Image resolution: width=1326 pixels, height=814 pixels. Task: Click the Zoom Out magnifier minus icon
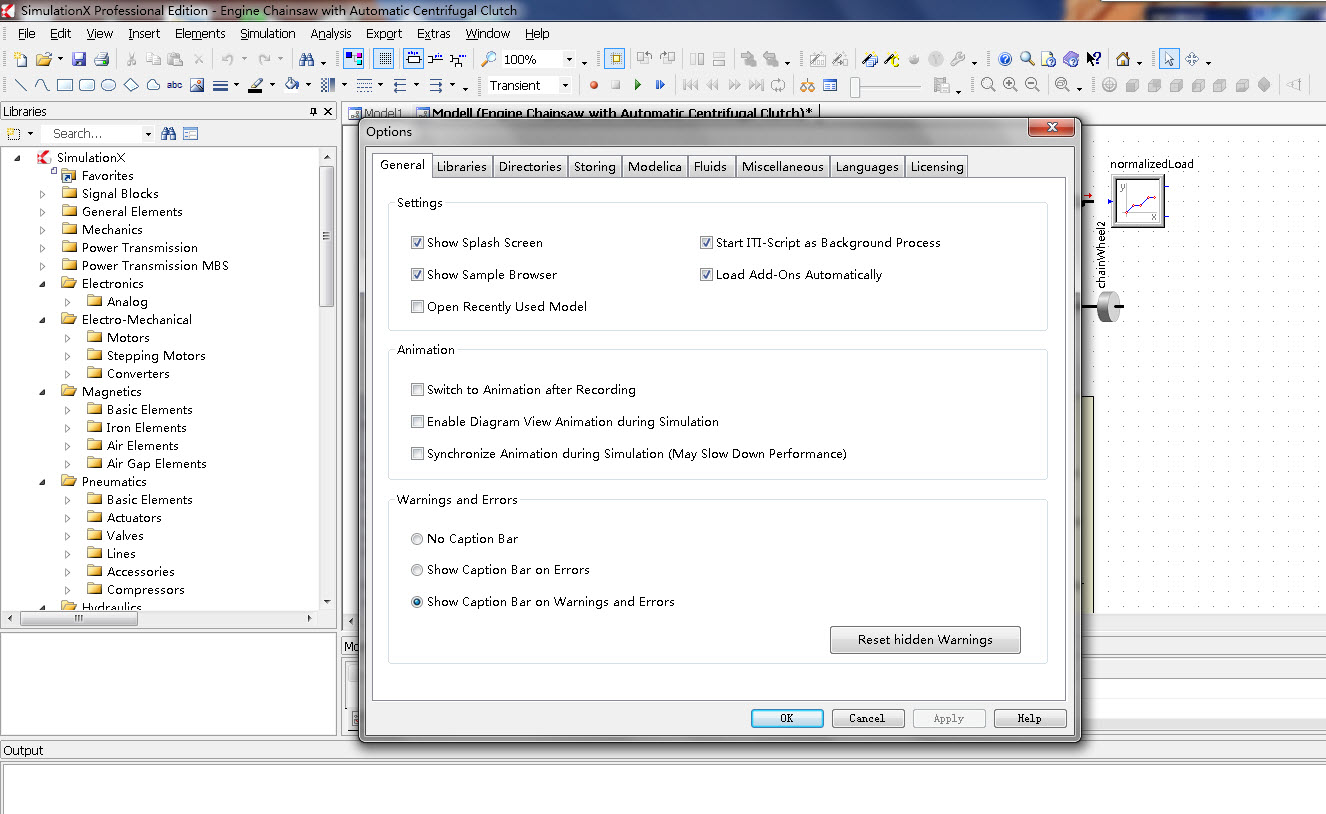(x=1032, y=85)
